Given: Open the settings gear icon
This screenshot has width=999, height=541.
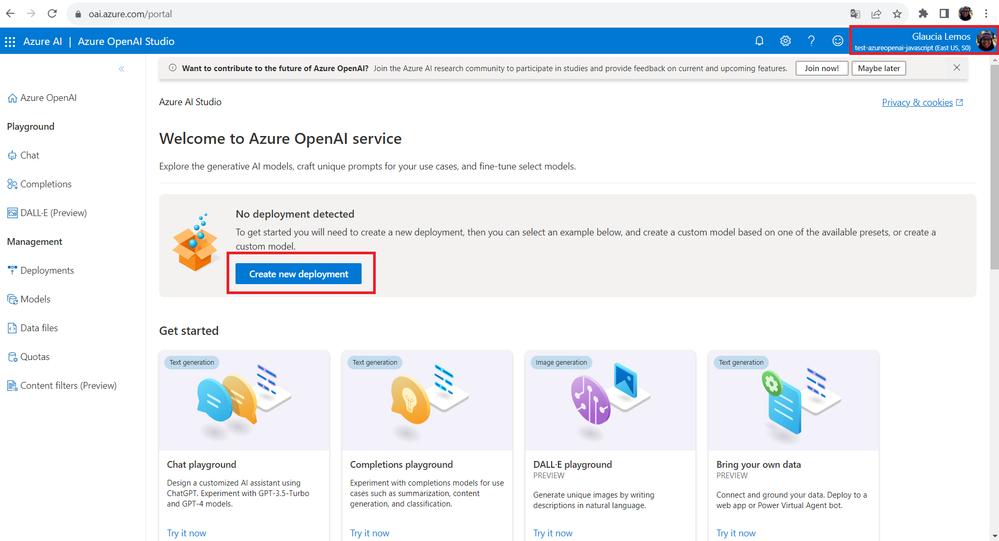Looking at the screenshot, I should click(x=785, y=41).
